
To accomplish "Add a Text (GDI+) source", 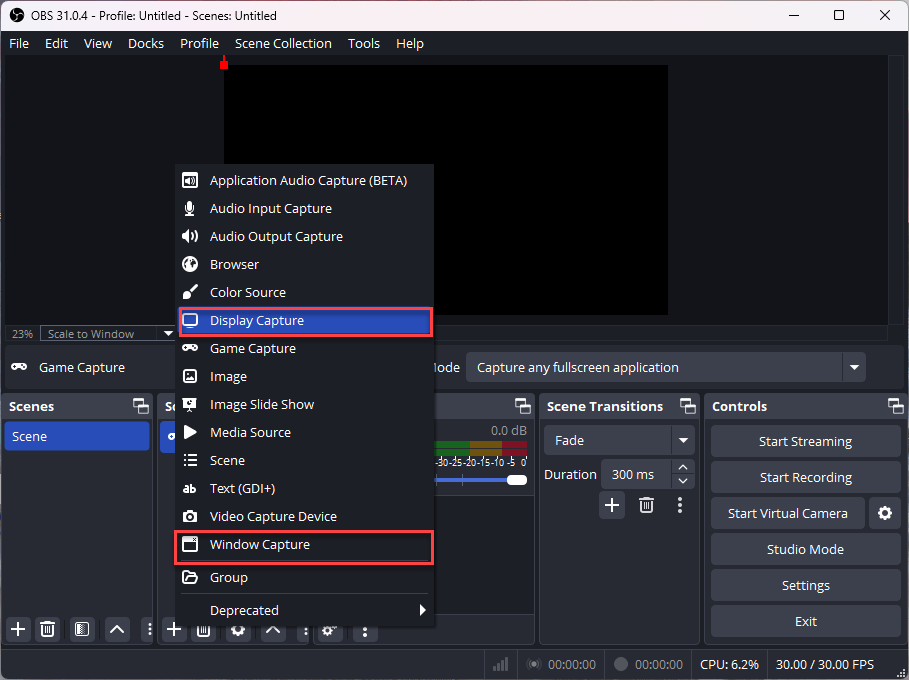I will (x=304, y=488).
